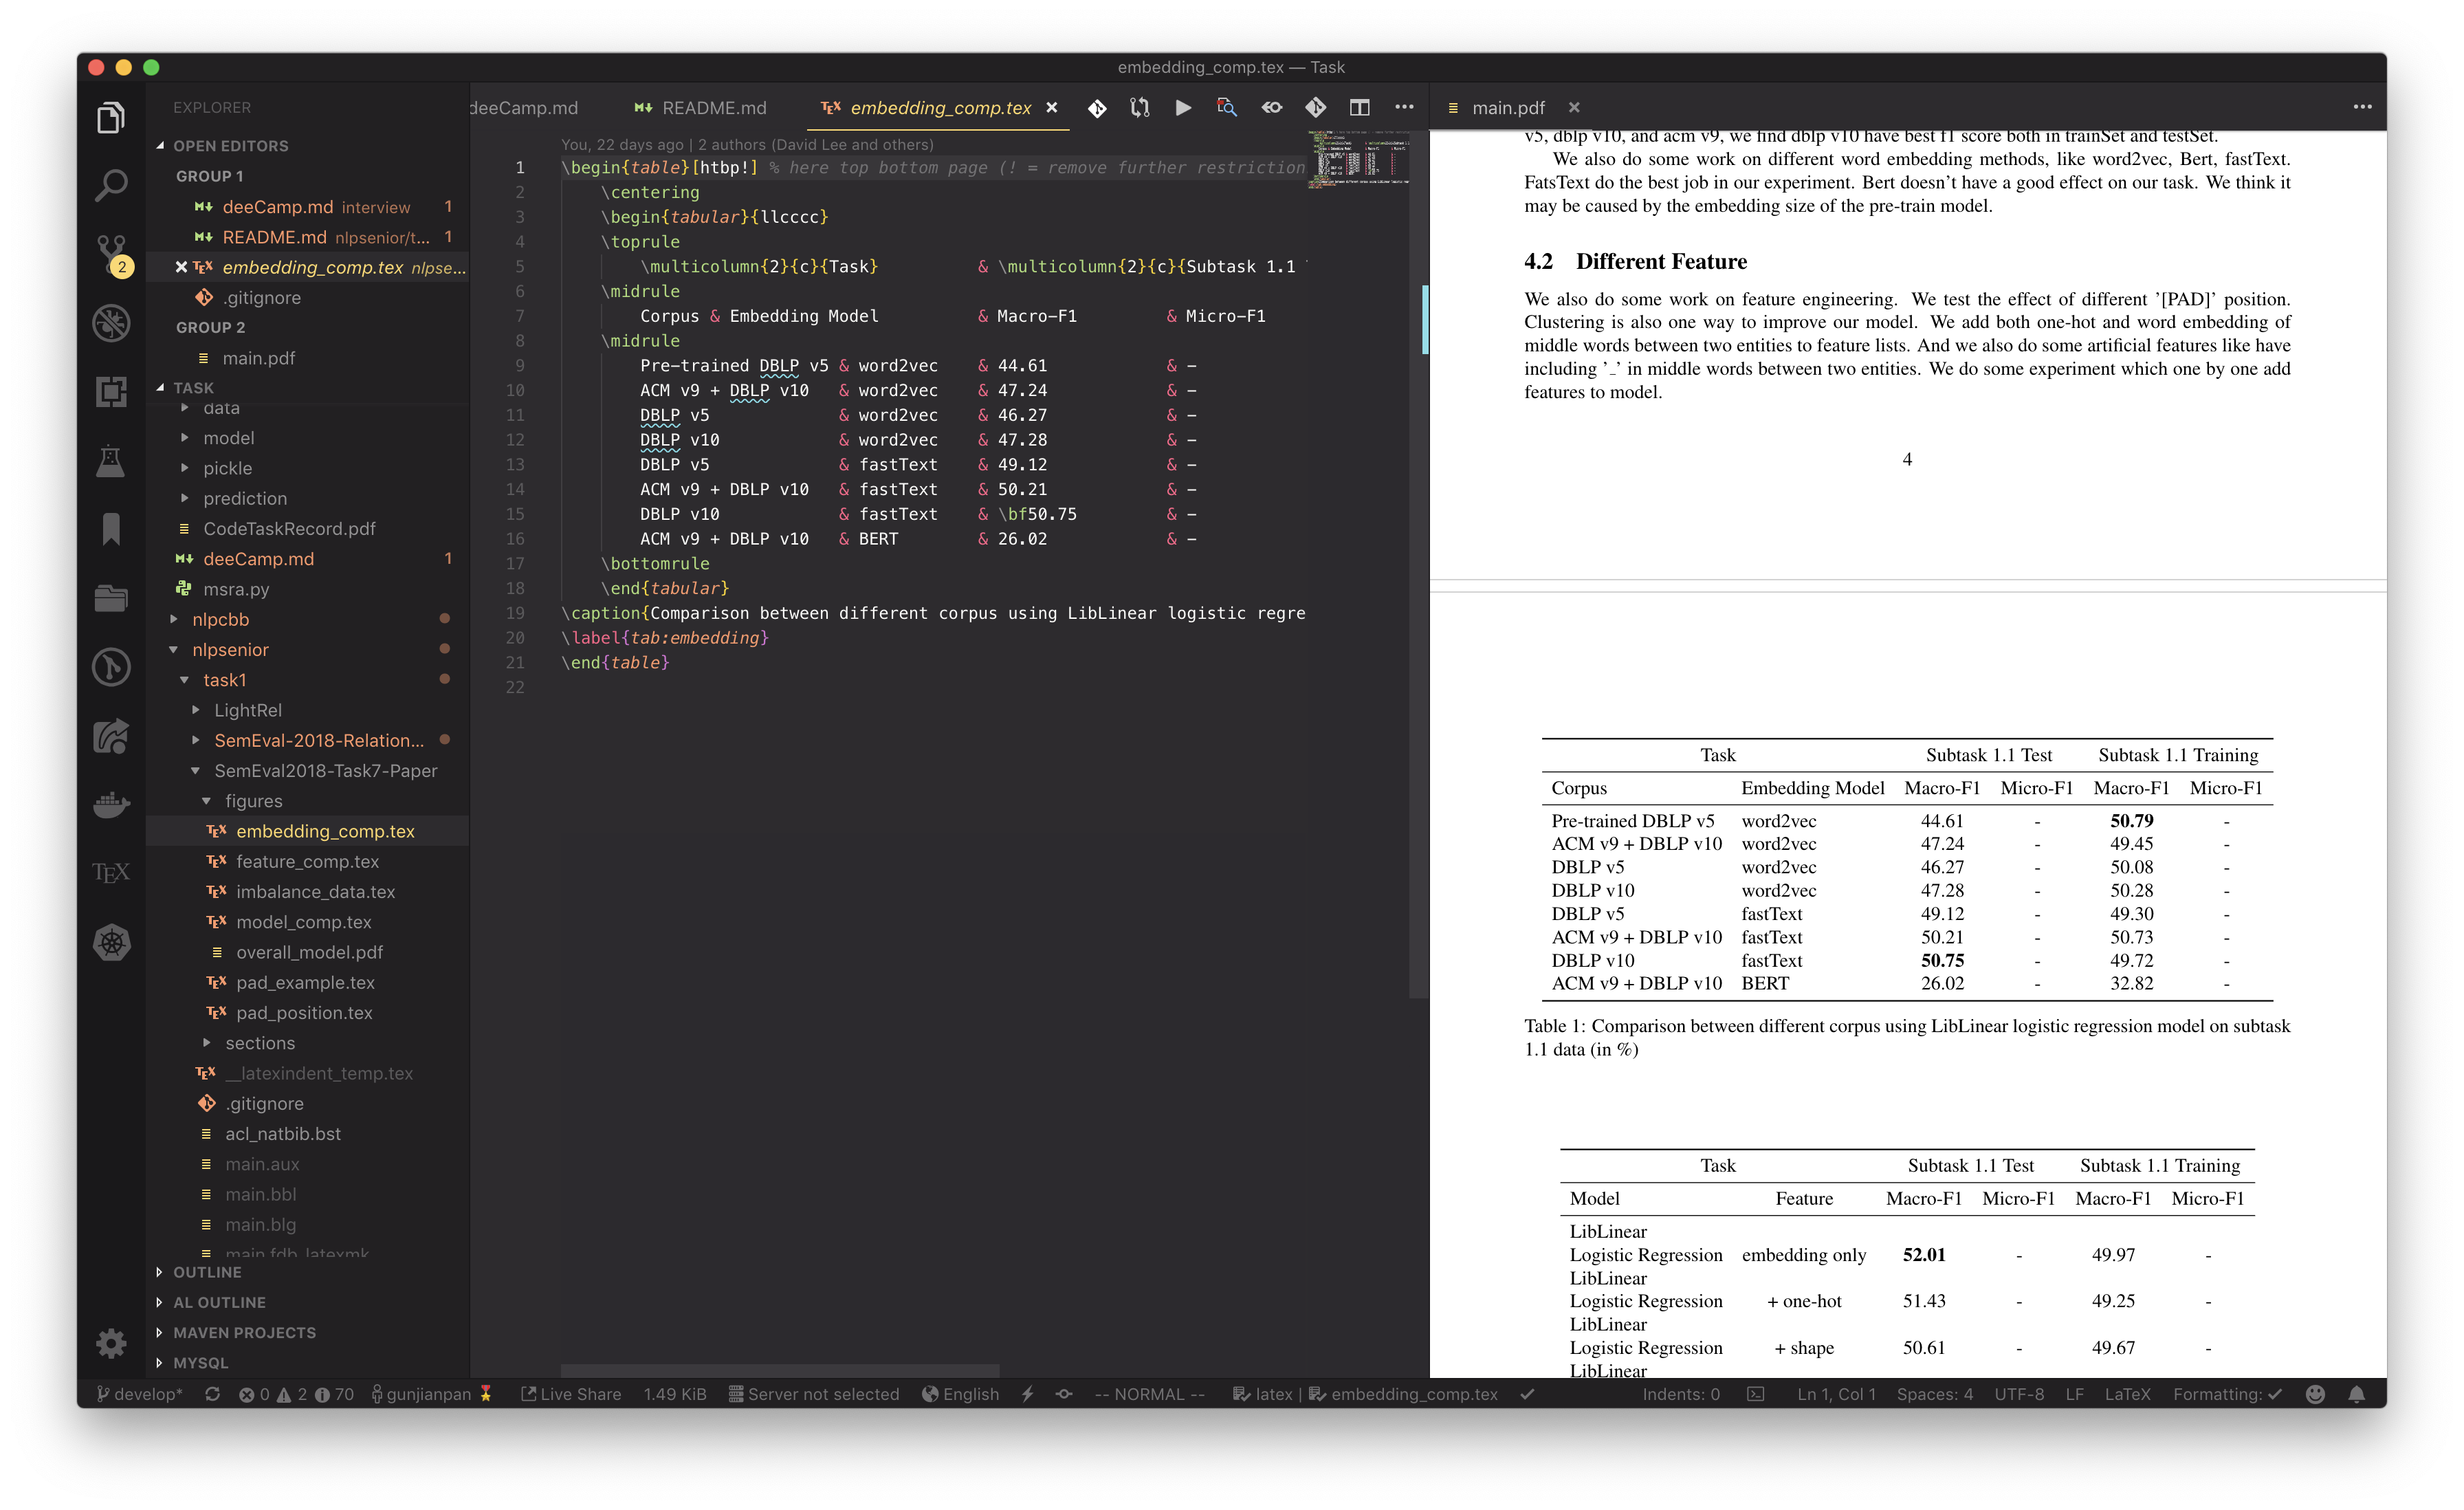
Task: Close the main.pdf tab
Action: pos(1574,108)
